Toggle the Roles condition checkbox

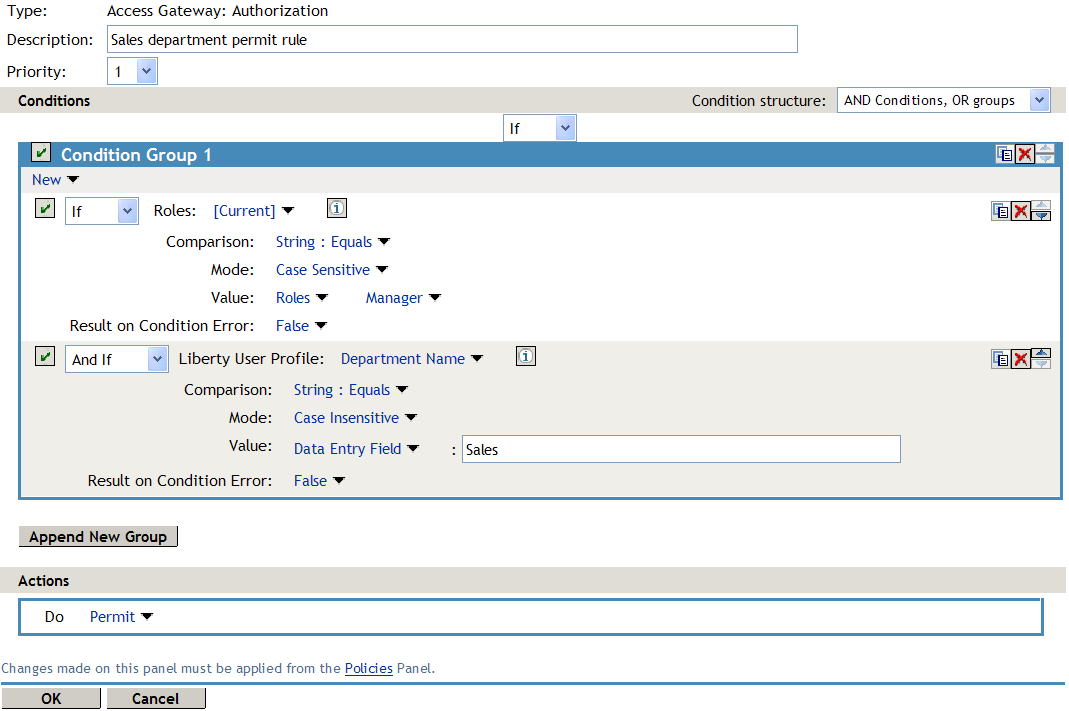click(44, 208)
